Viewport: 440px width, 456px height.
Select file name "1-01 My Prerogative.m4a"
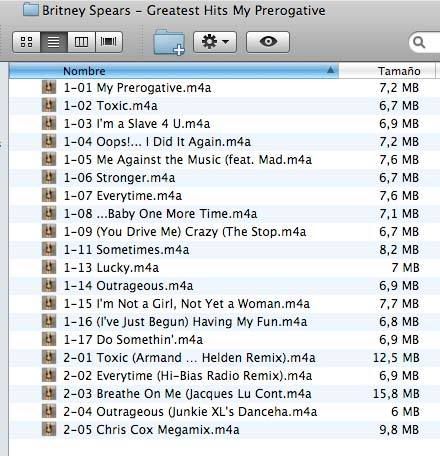[x=137, y=88]
